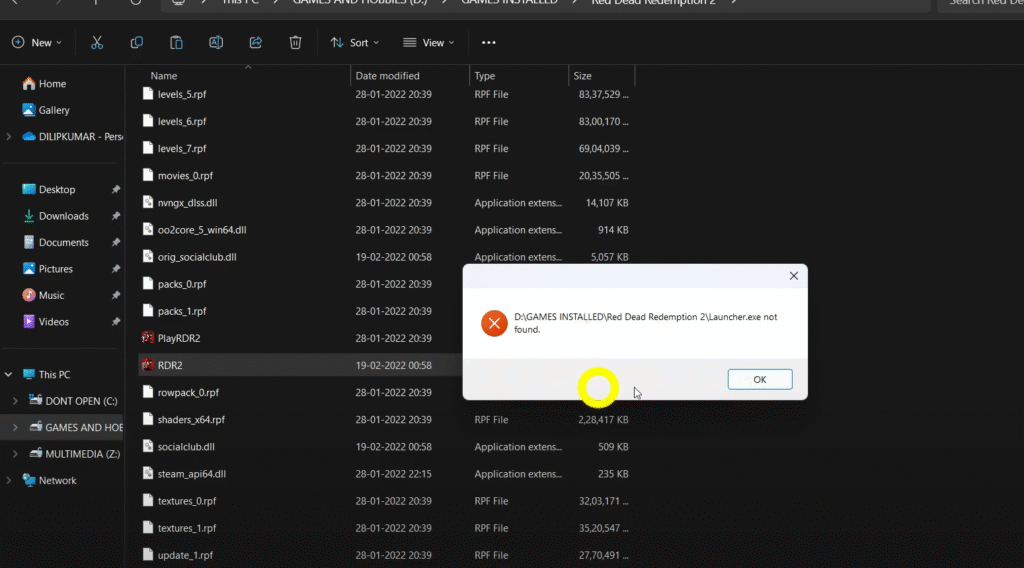Open the View dropdown
This screenshot has width=1024, height=568.
tap(428, 42)
